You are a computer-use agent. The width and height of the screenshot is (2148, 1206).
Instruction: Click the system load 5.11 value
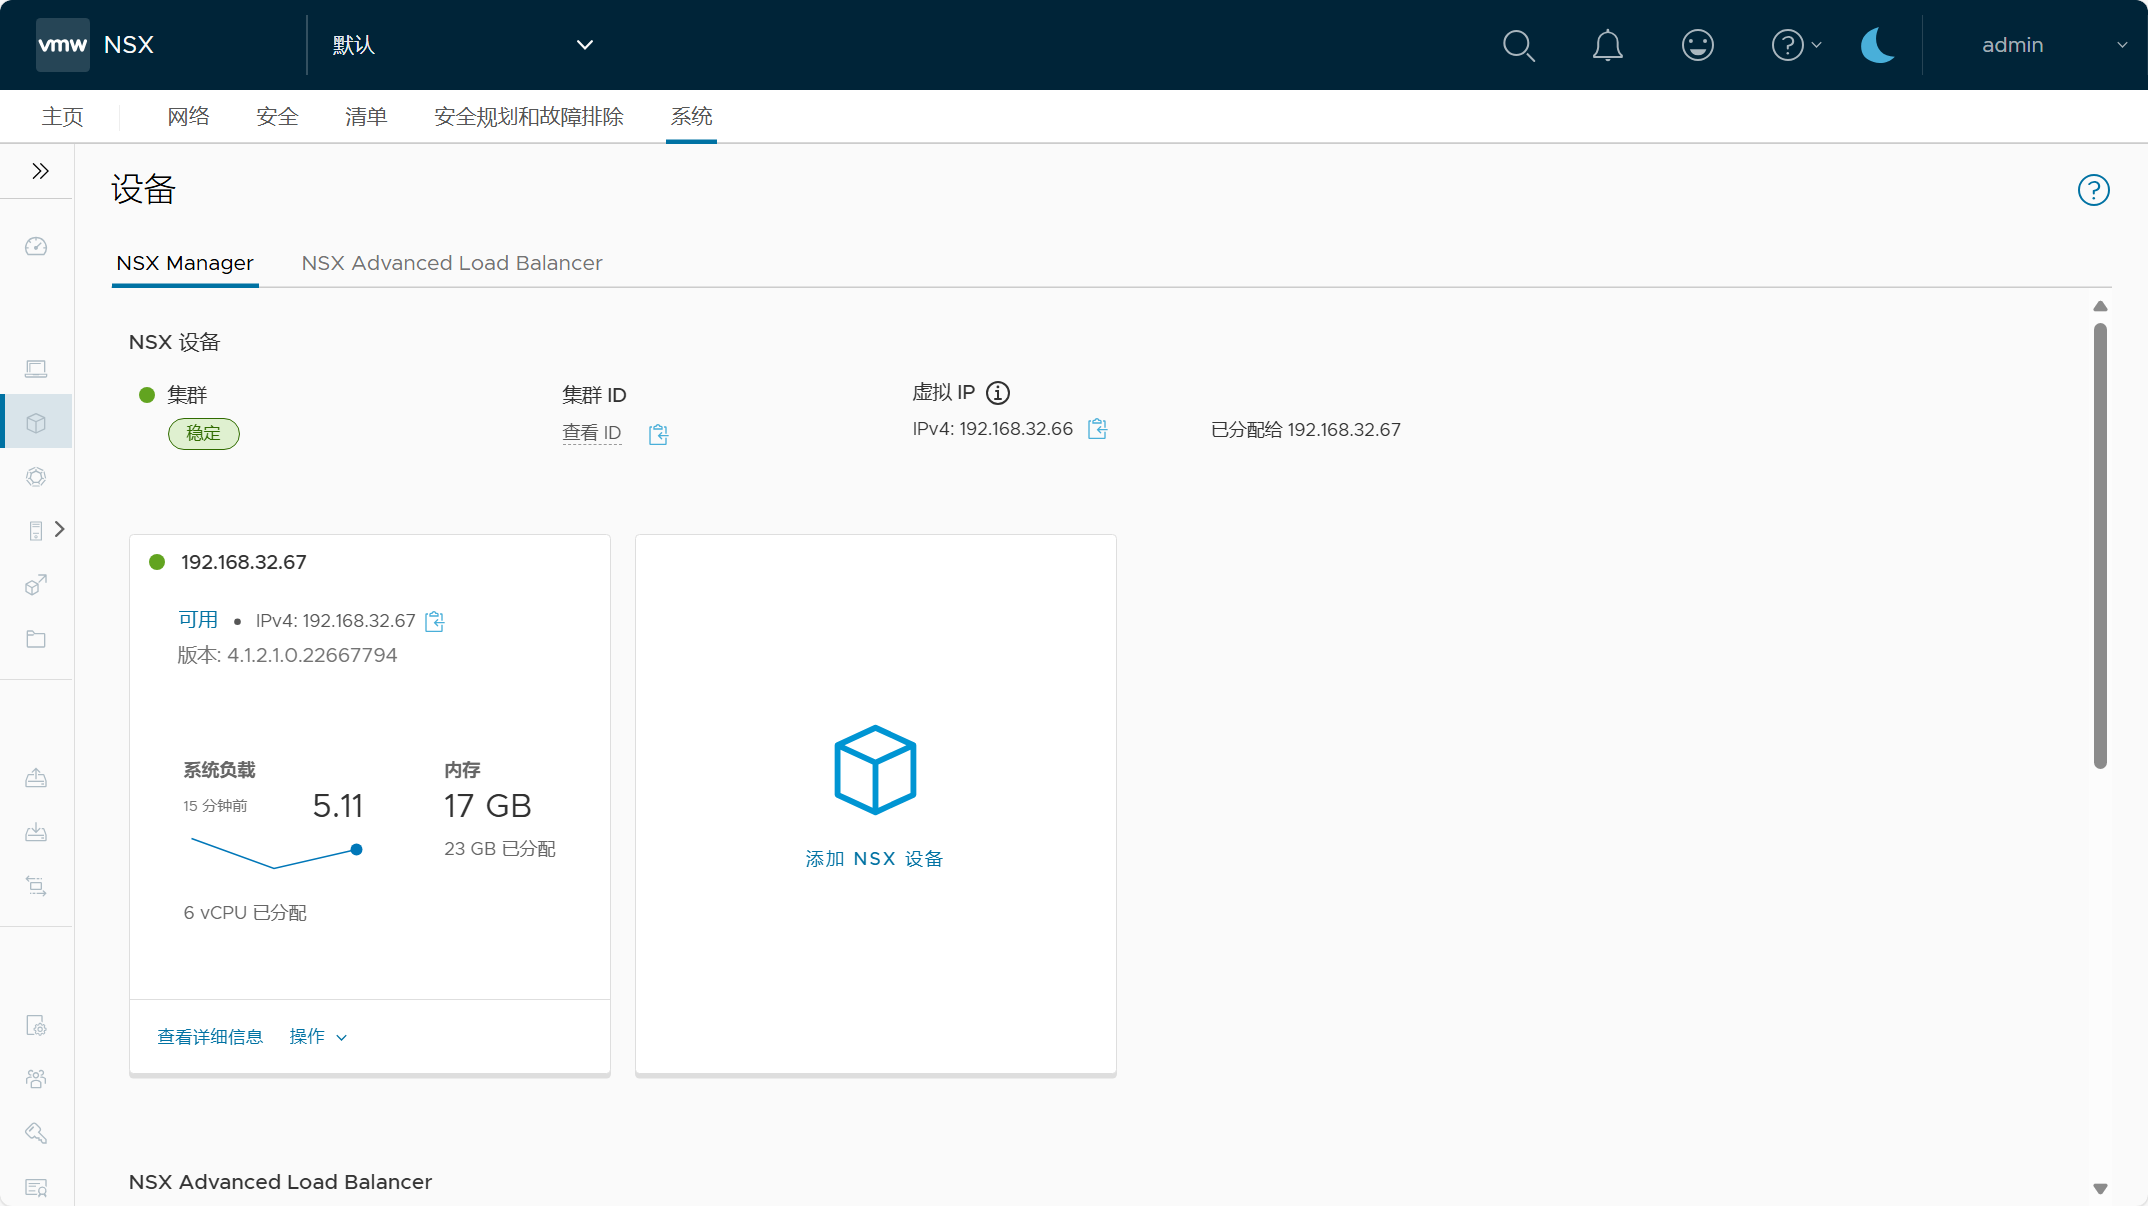click(338, 806)
